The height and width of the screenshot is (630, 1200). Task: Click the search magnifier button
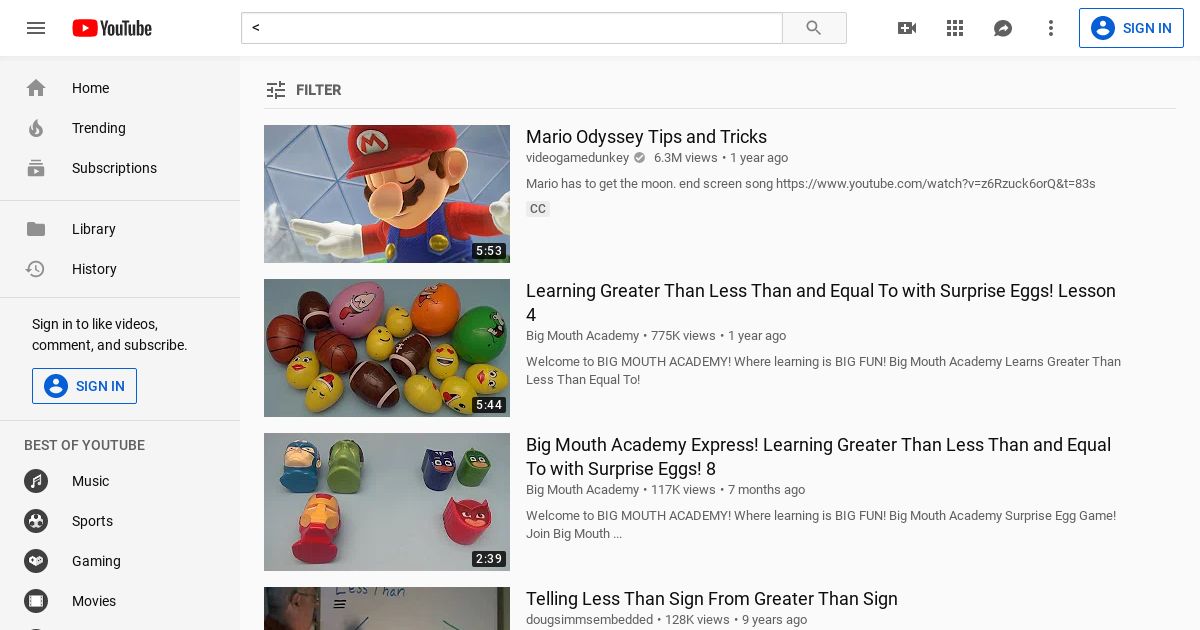(x=814, y=28)
